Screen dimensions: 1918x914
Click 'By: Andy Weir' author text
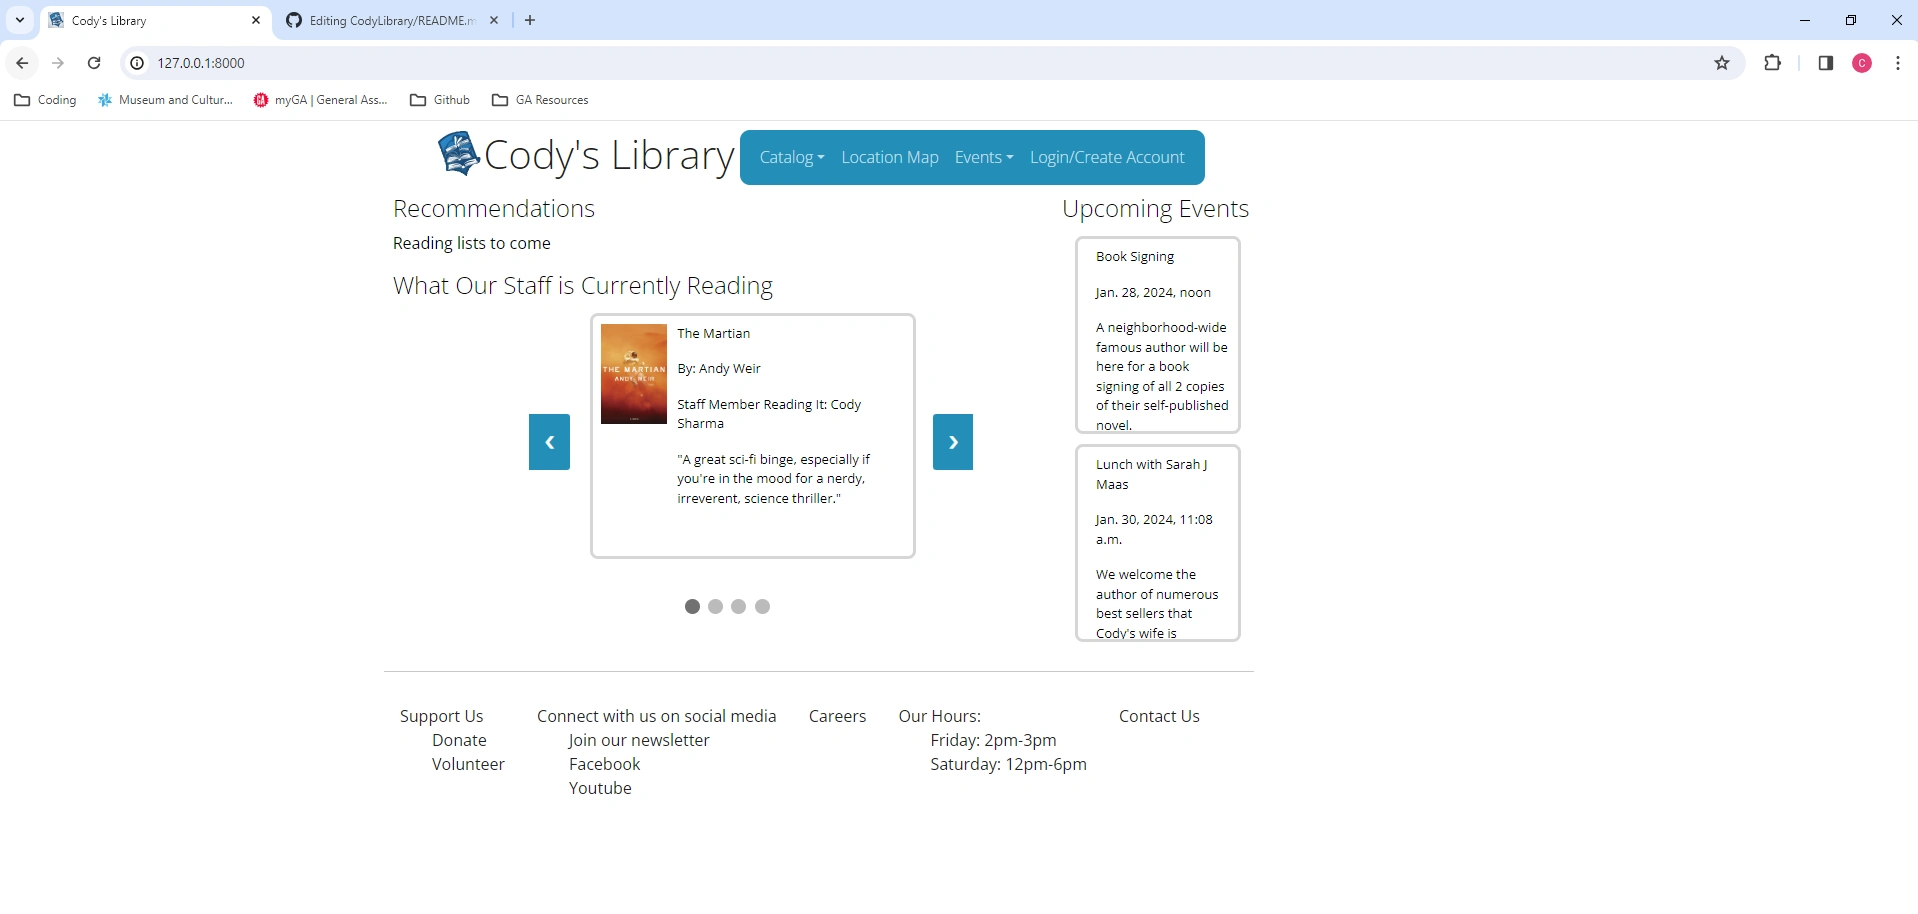pyautogui.click(x=719, y=369)
